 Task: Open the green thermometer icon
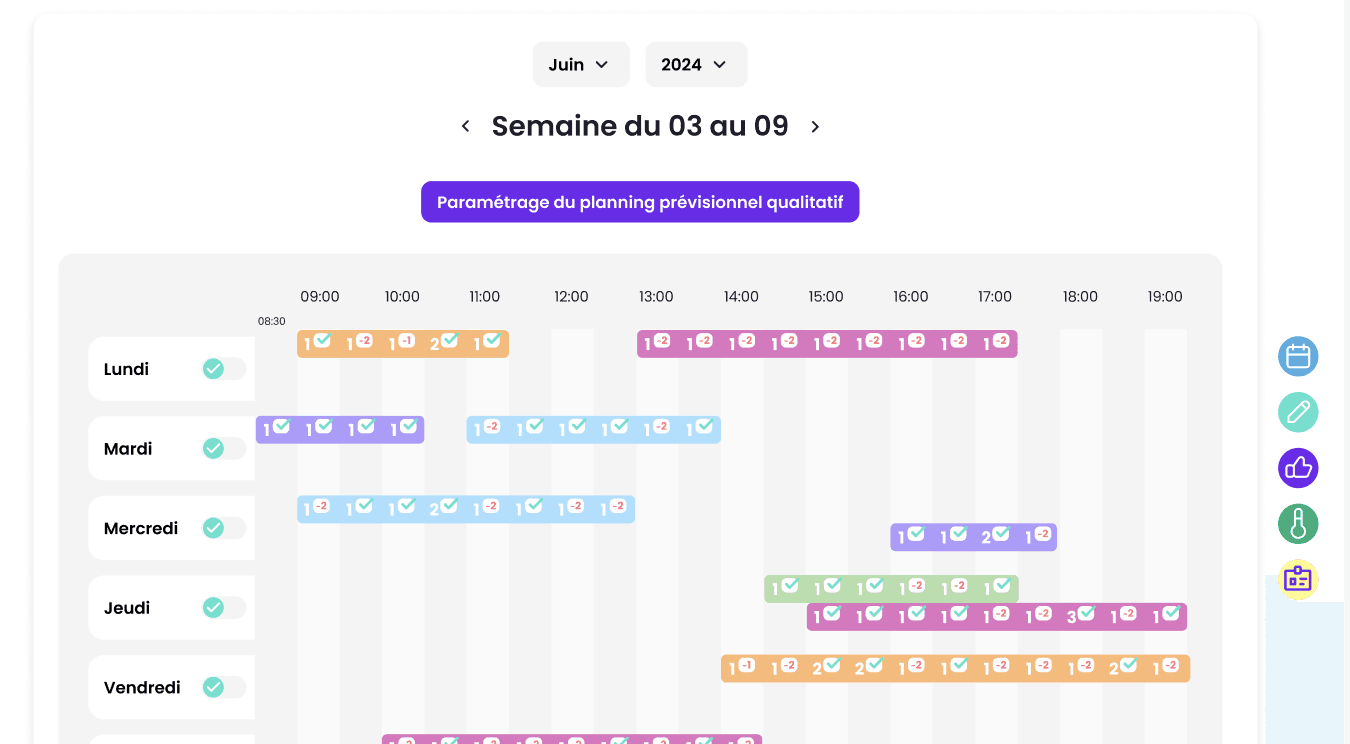tap(1298, 524)
